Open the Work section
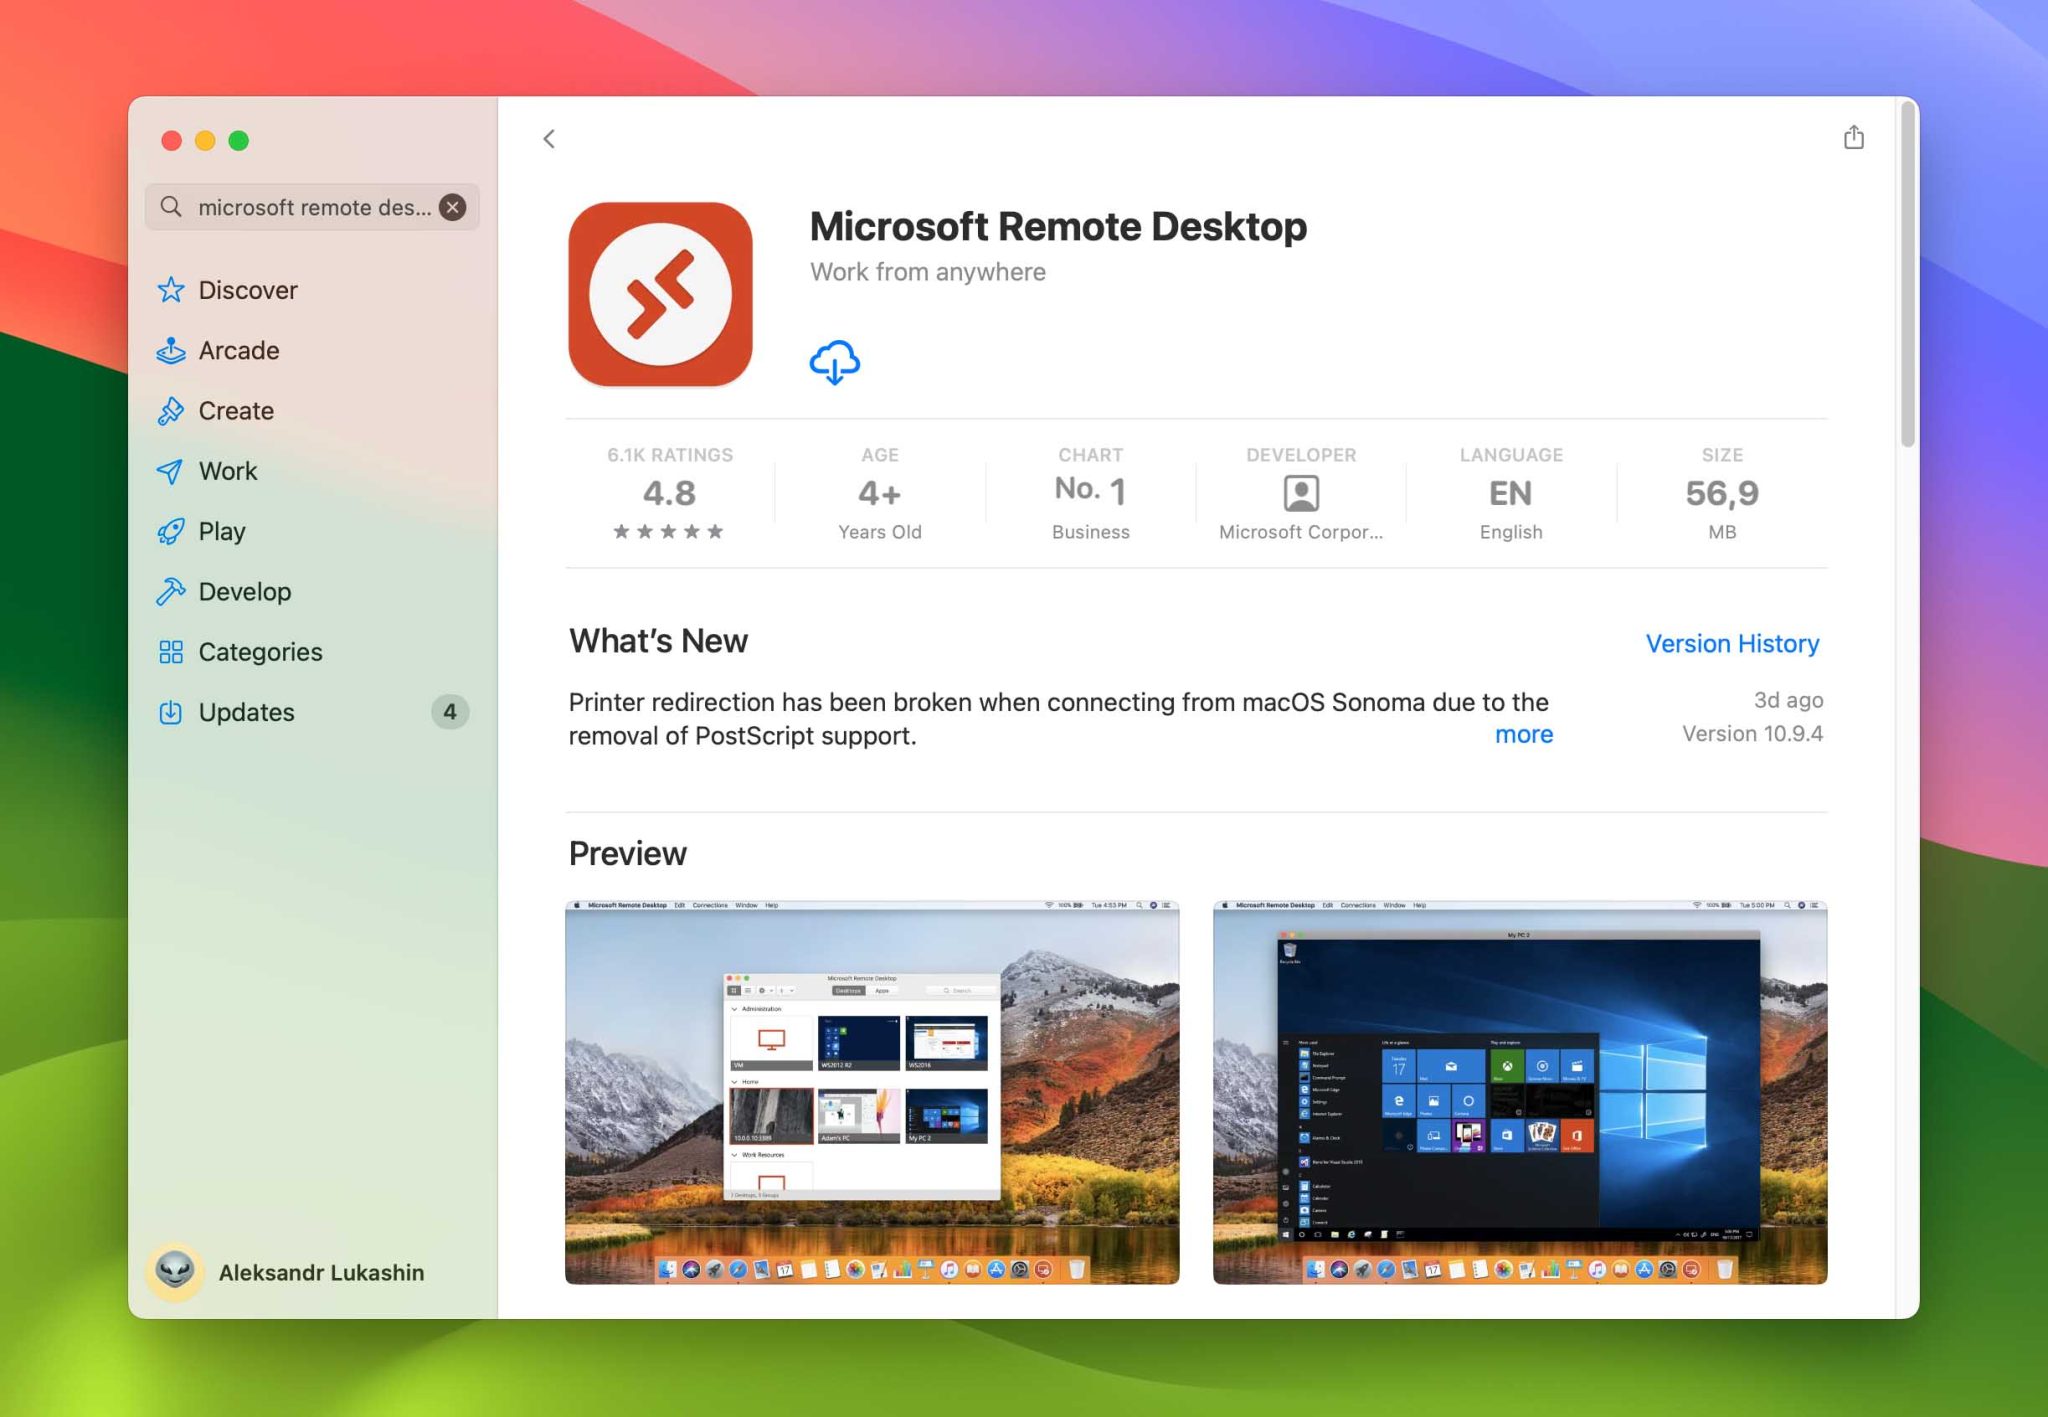 tap(229, 471)
